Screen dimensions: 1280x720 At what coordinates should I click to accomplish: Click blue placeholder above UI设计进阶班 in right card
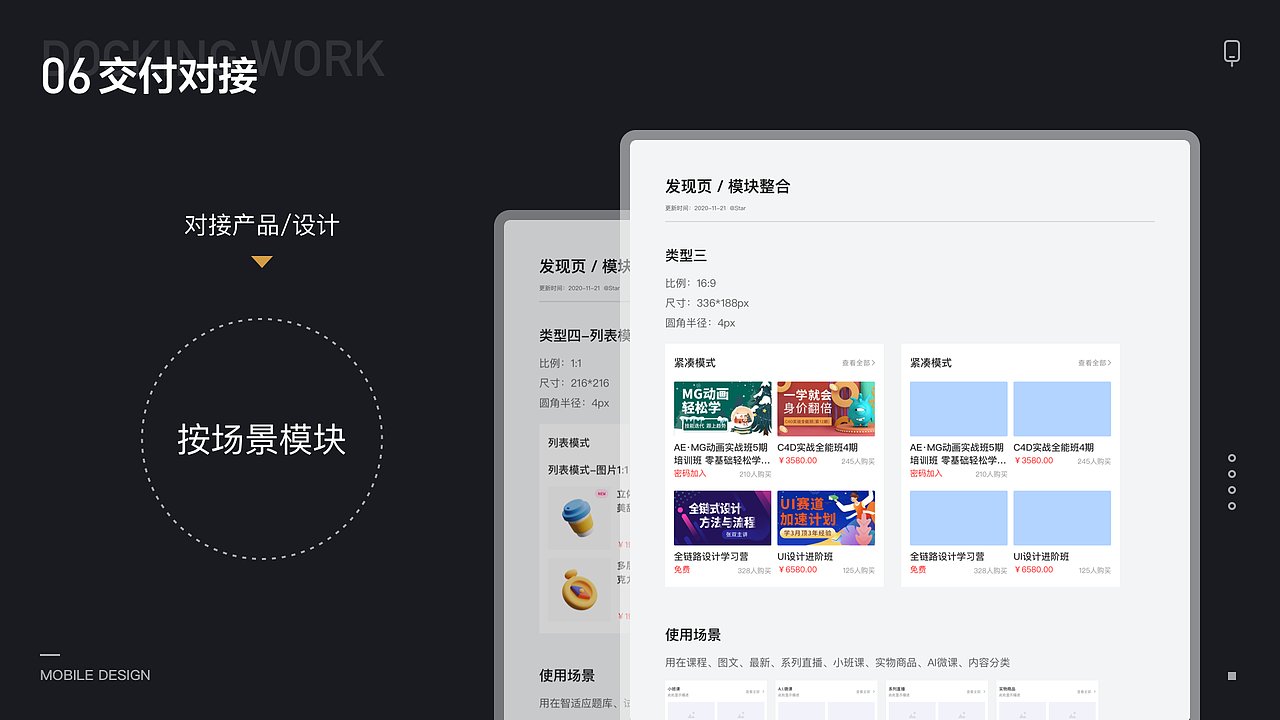click(1062, 517)
